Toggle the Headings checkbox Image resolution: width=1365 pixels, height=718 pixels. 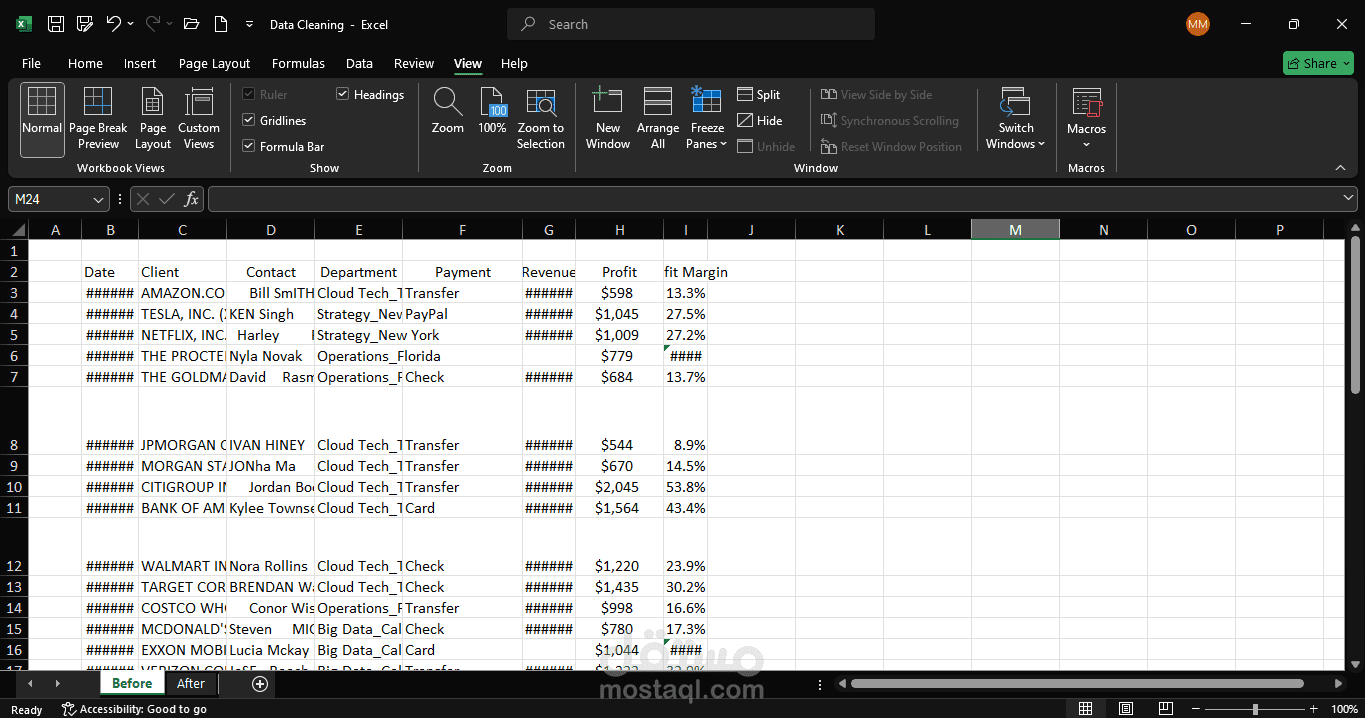click(x=343, y=94)
